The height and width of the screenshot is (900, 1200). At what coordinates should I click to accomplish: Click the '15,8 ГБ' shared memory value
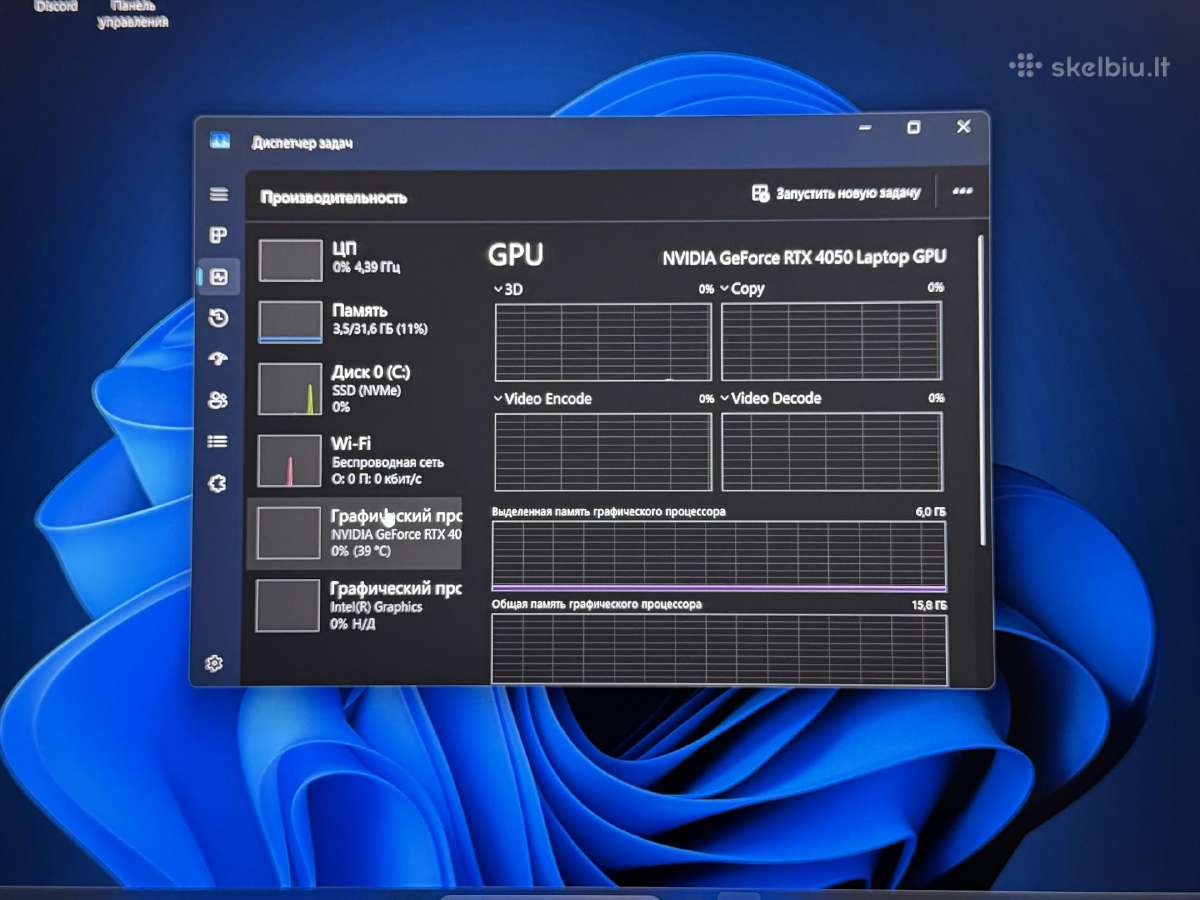pyautogui.click(x=929, y=605)
